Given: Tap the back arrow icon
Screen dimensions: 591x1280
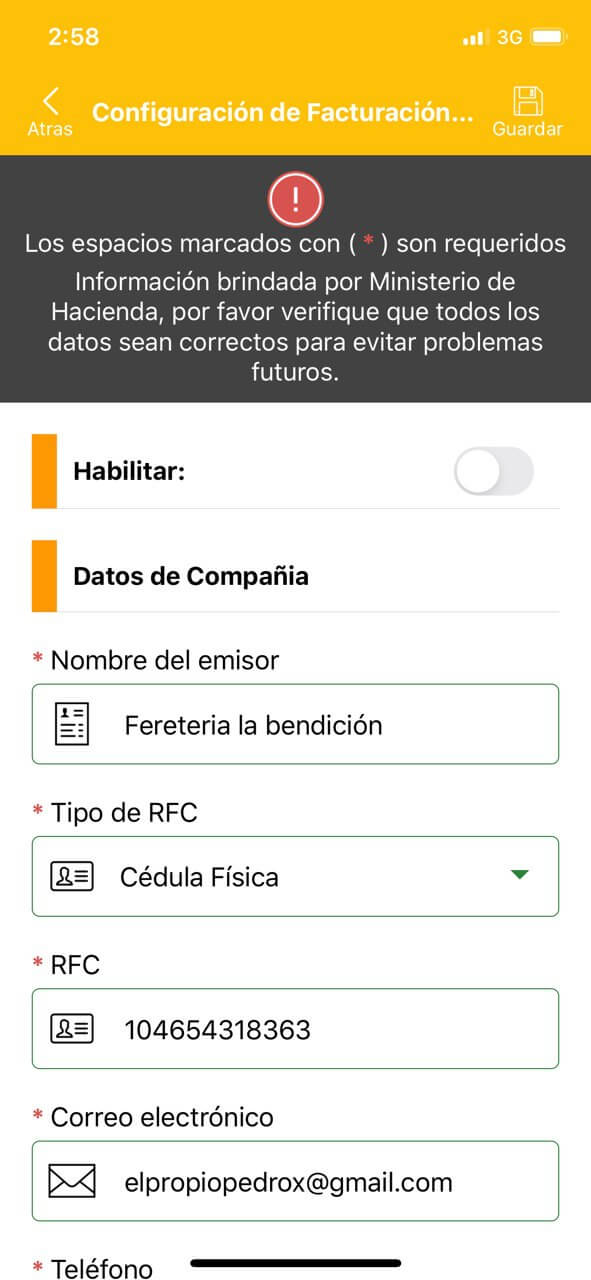Looking at the screenshot, I should [x=51, y=101].
